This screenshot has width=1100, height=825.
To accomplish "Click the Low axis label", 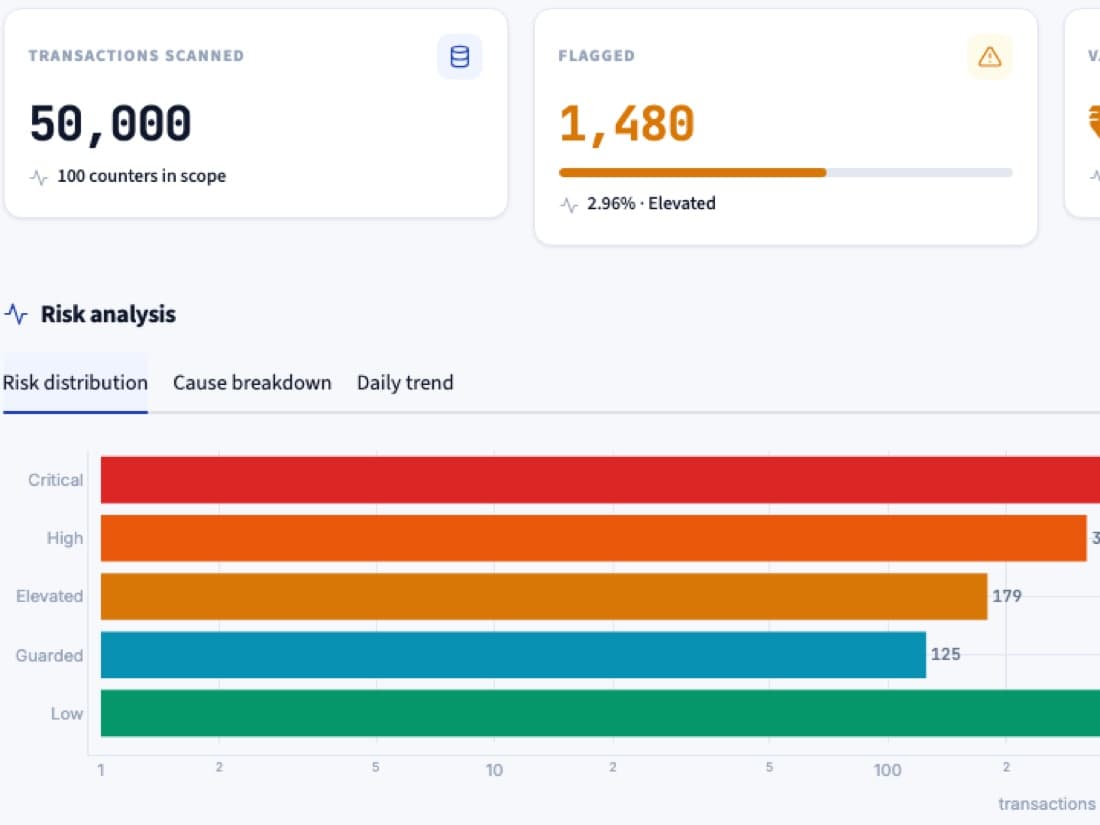I will point(67,713).
